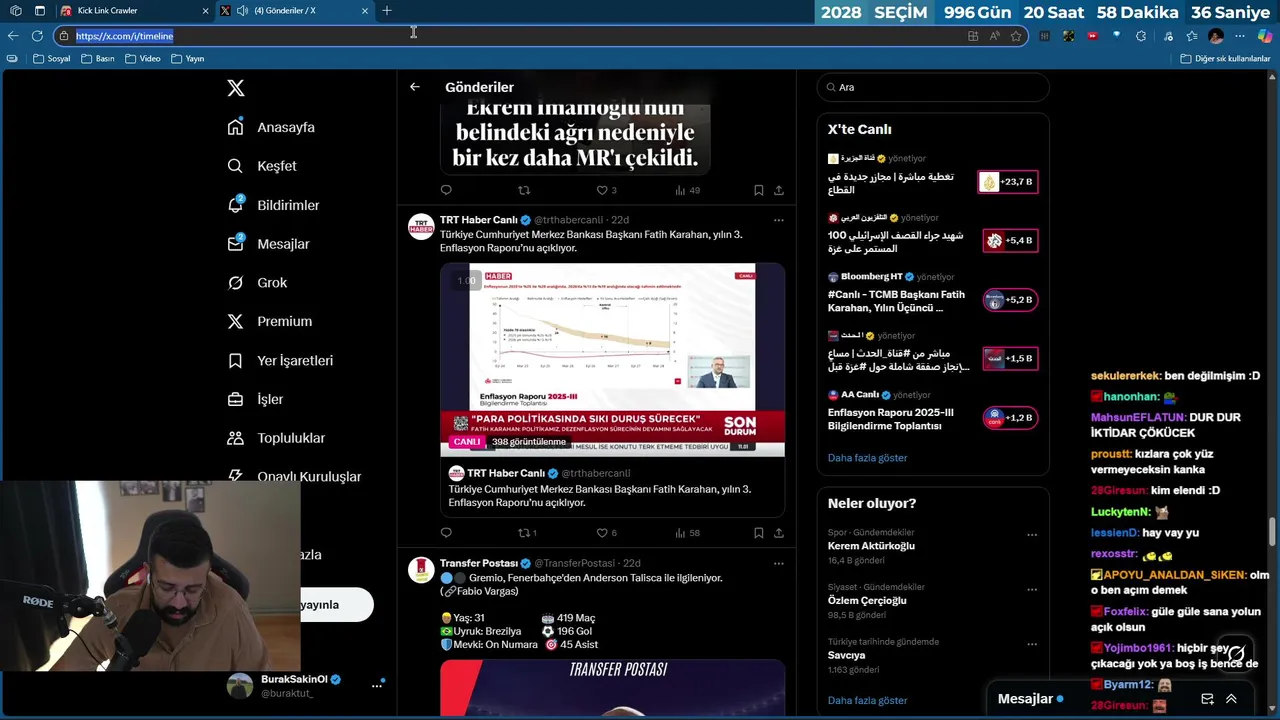Open Basın bookmarks folder
The width and height of the screenshot is (1280, 720).
click(97, 59)
